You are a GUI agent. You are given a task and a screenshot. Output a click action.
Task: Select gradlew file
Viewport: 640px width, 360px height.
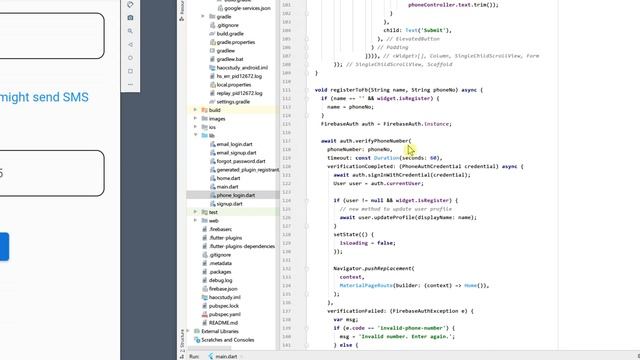coord(222,51)
